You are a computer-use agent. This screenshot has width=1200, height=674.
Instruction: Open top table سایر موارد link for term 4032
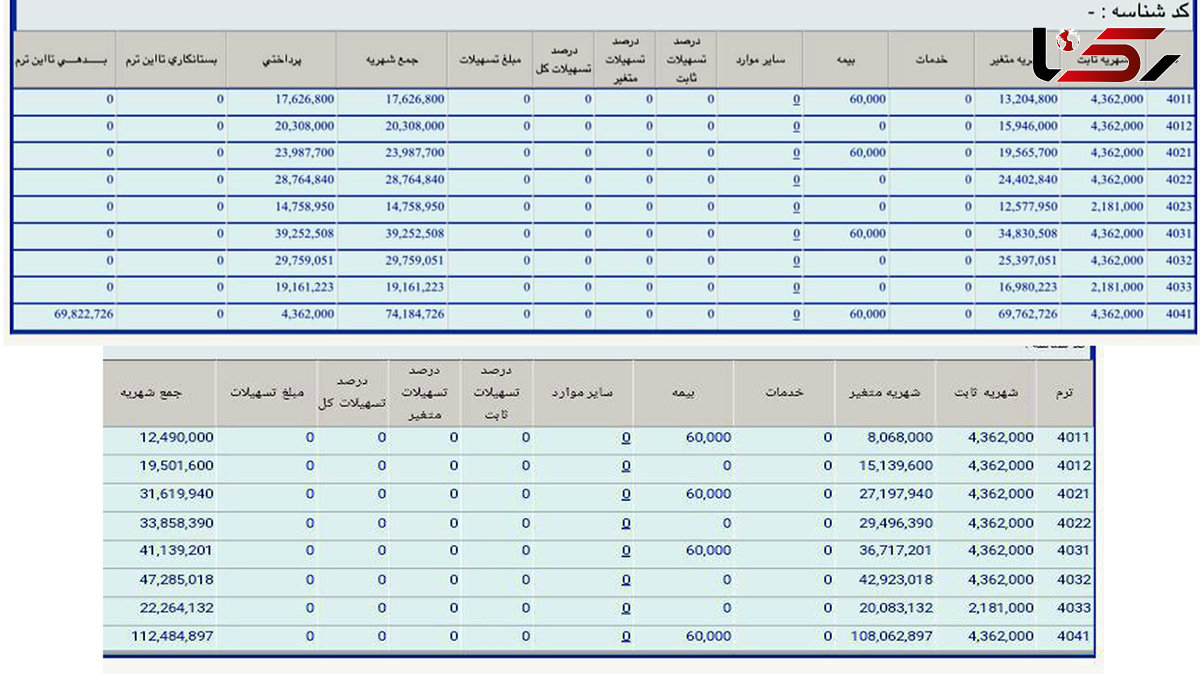796,261
